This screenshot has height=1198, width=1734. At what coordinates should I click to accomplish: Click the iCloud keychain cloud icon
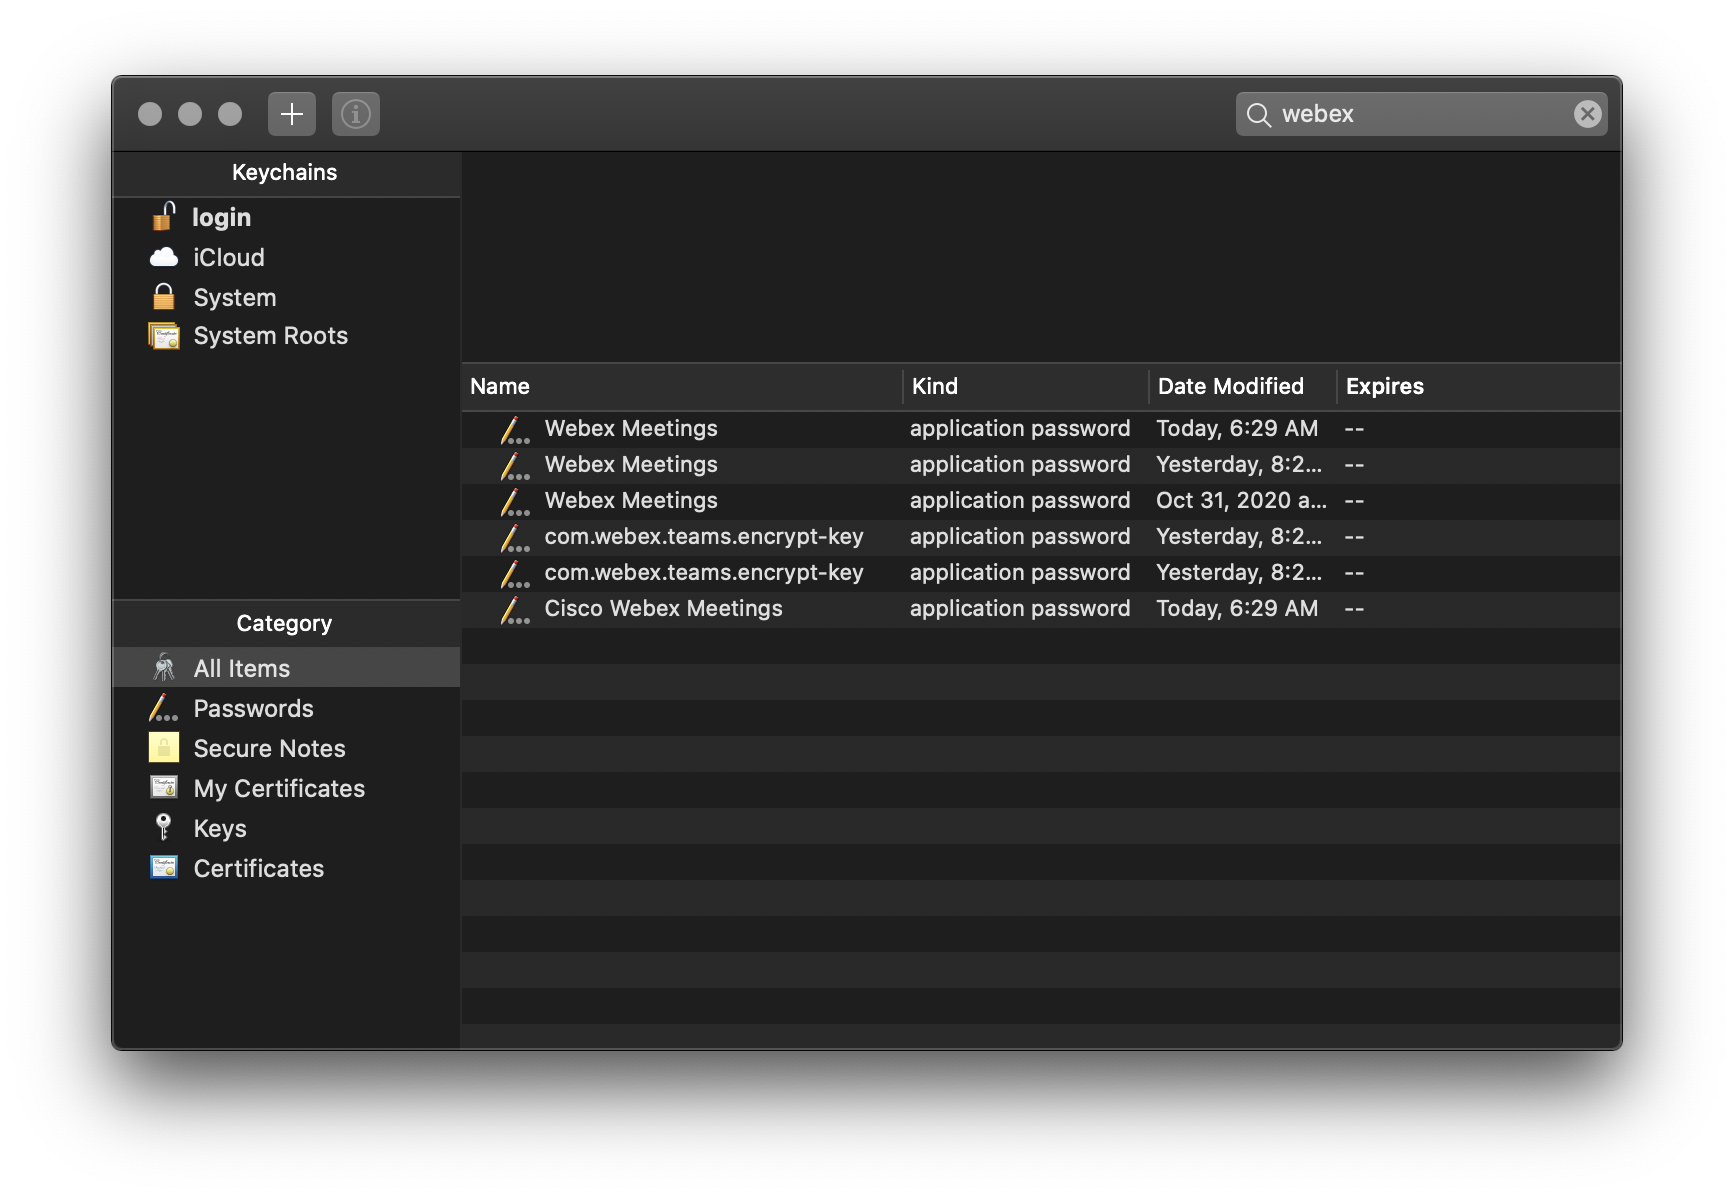(x=163, y=257)
